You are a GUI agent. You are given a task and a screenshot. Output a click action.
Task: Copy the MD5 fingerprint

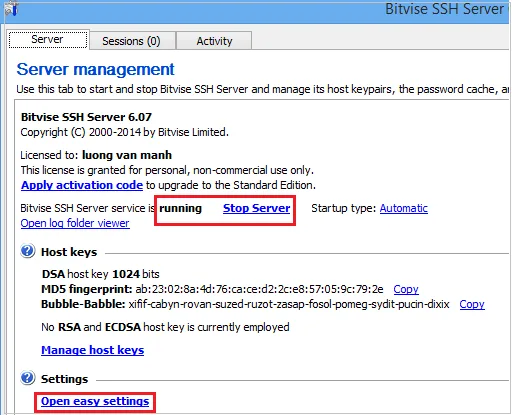click(406, 289)
